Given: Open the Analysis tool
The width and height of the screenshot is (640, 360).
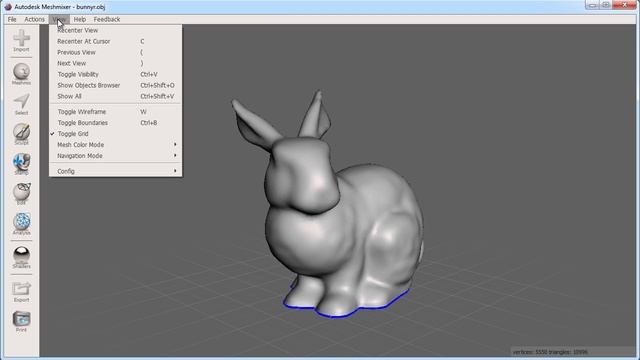Looking at the screenshot, I should (x=21, y=224).
